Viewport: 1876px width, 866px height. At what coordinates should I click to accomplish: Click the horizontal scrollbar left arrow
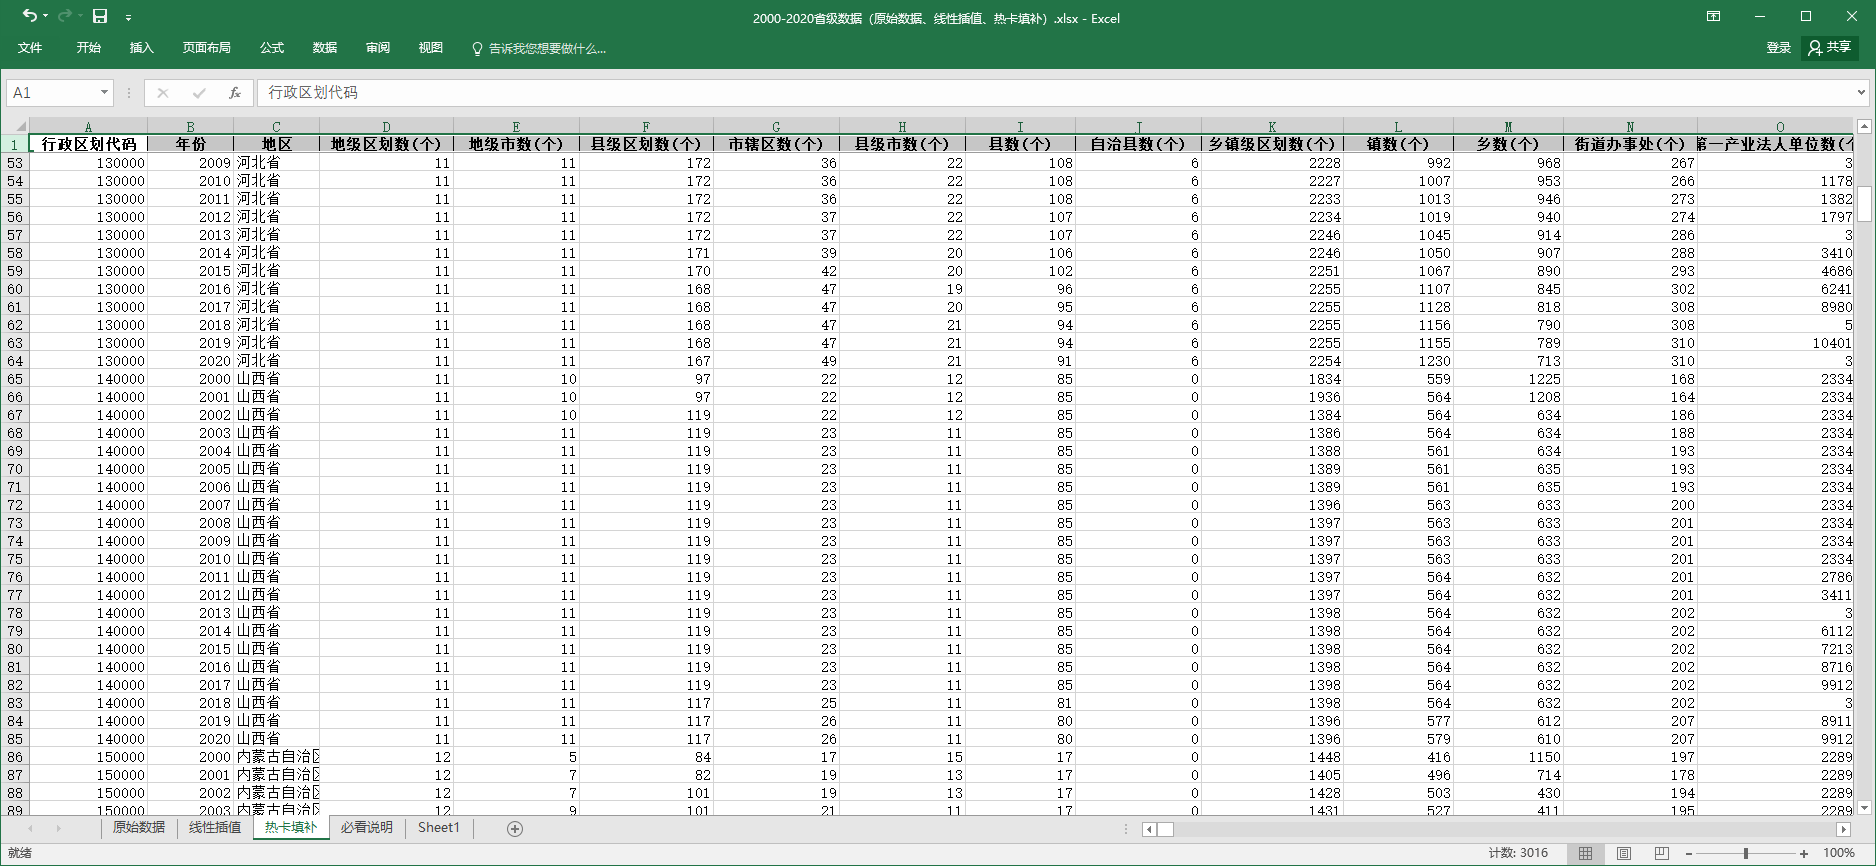coord(1149,829)
